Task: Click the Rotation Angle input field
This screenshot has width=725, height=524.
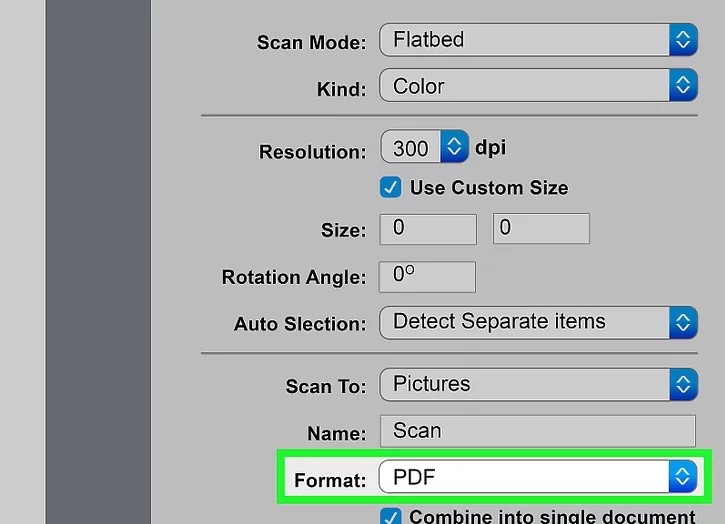Action: coord(428,276)
